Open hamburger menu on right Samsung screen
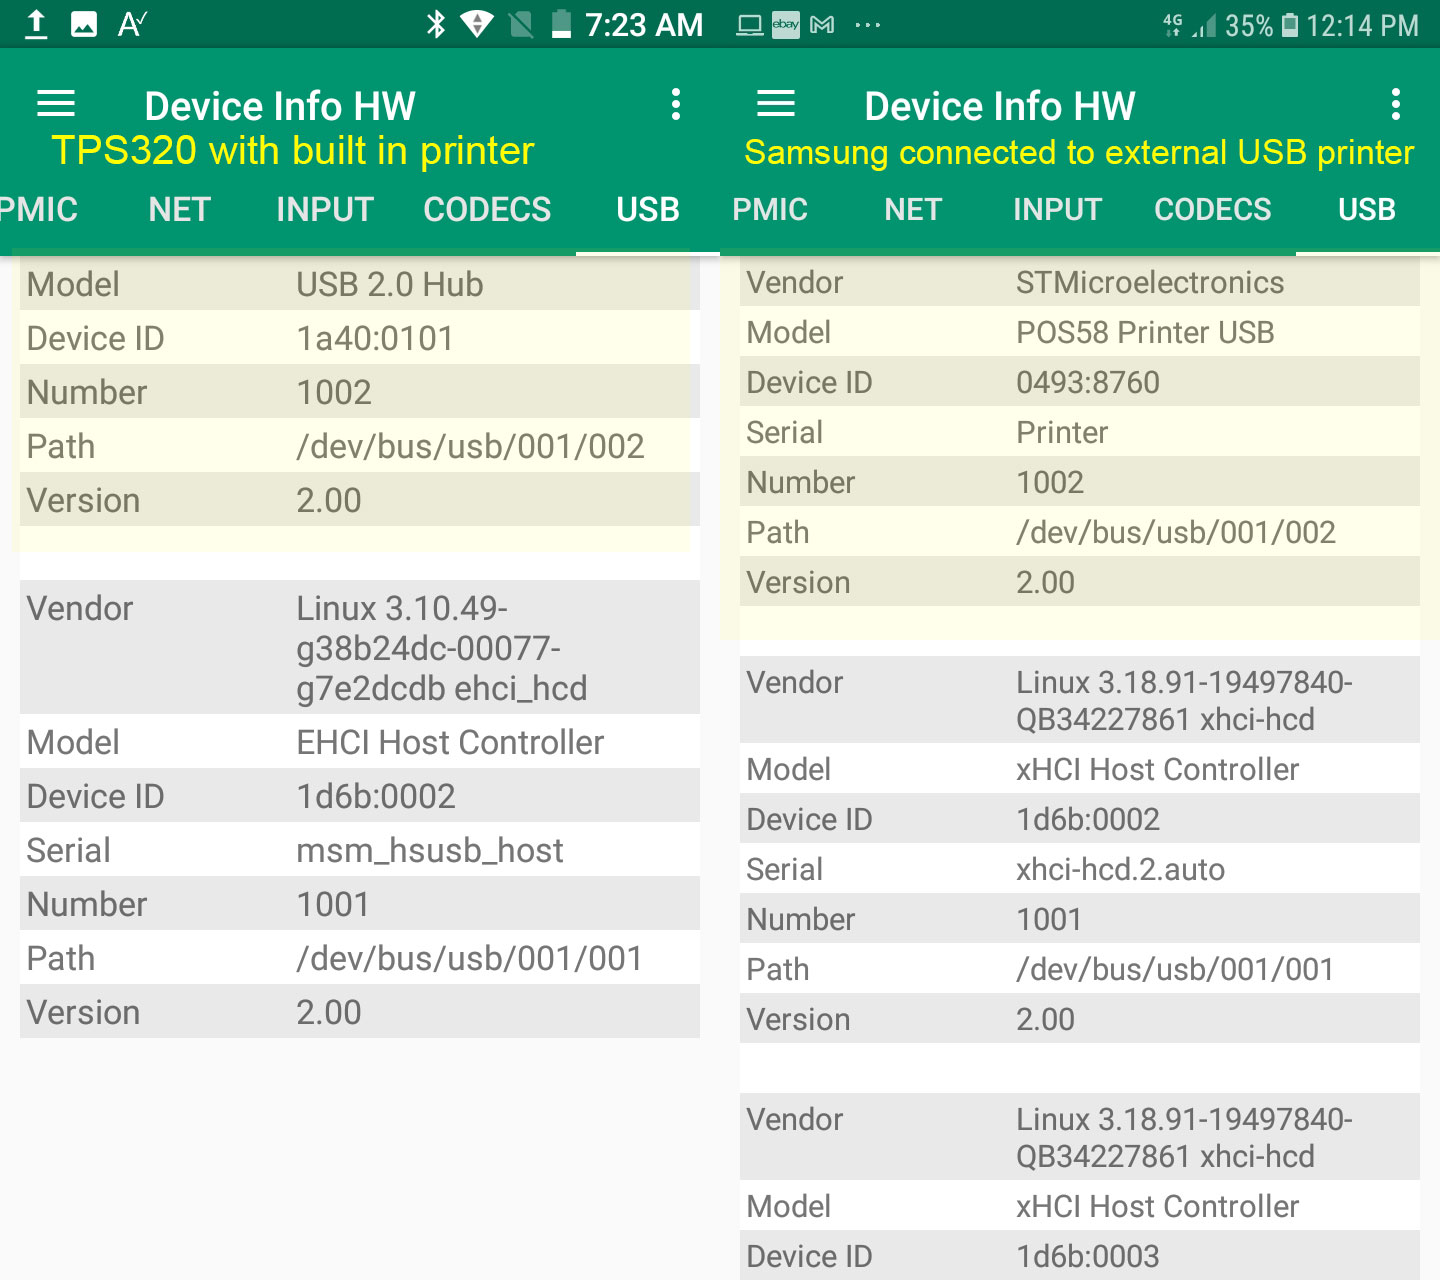This screenshot has width=1440, height=1280. (x=776, y=104)
